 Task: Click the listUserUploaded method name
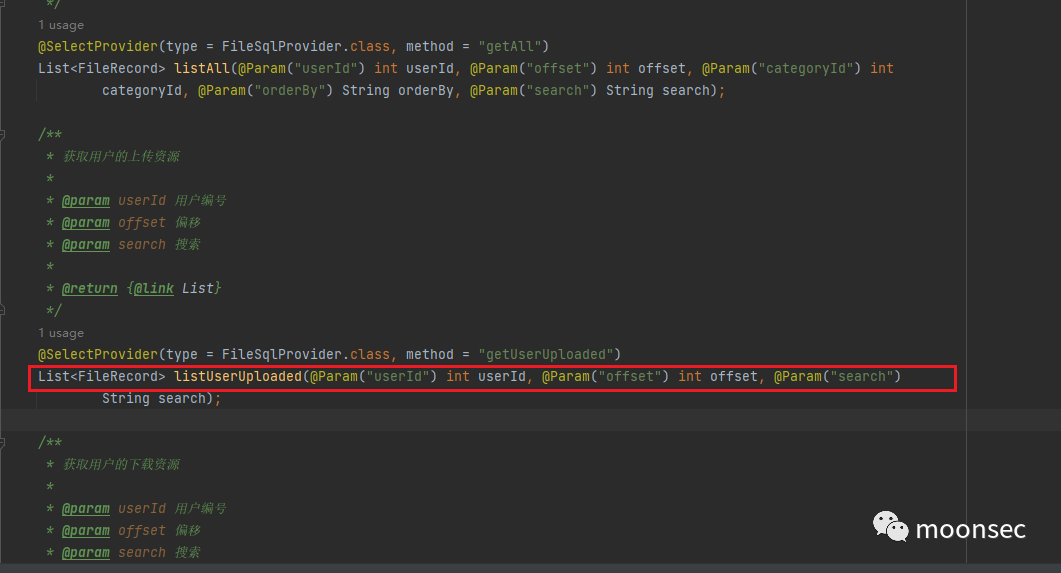pyautogui.click(x=237, y=377)
